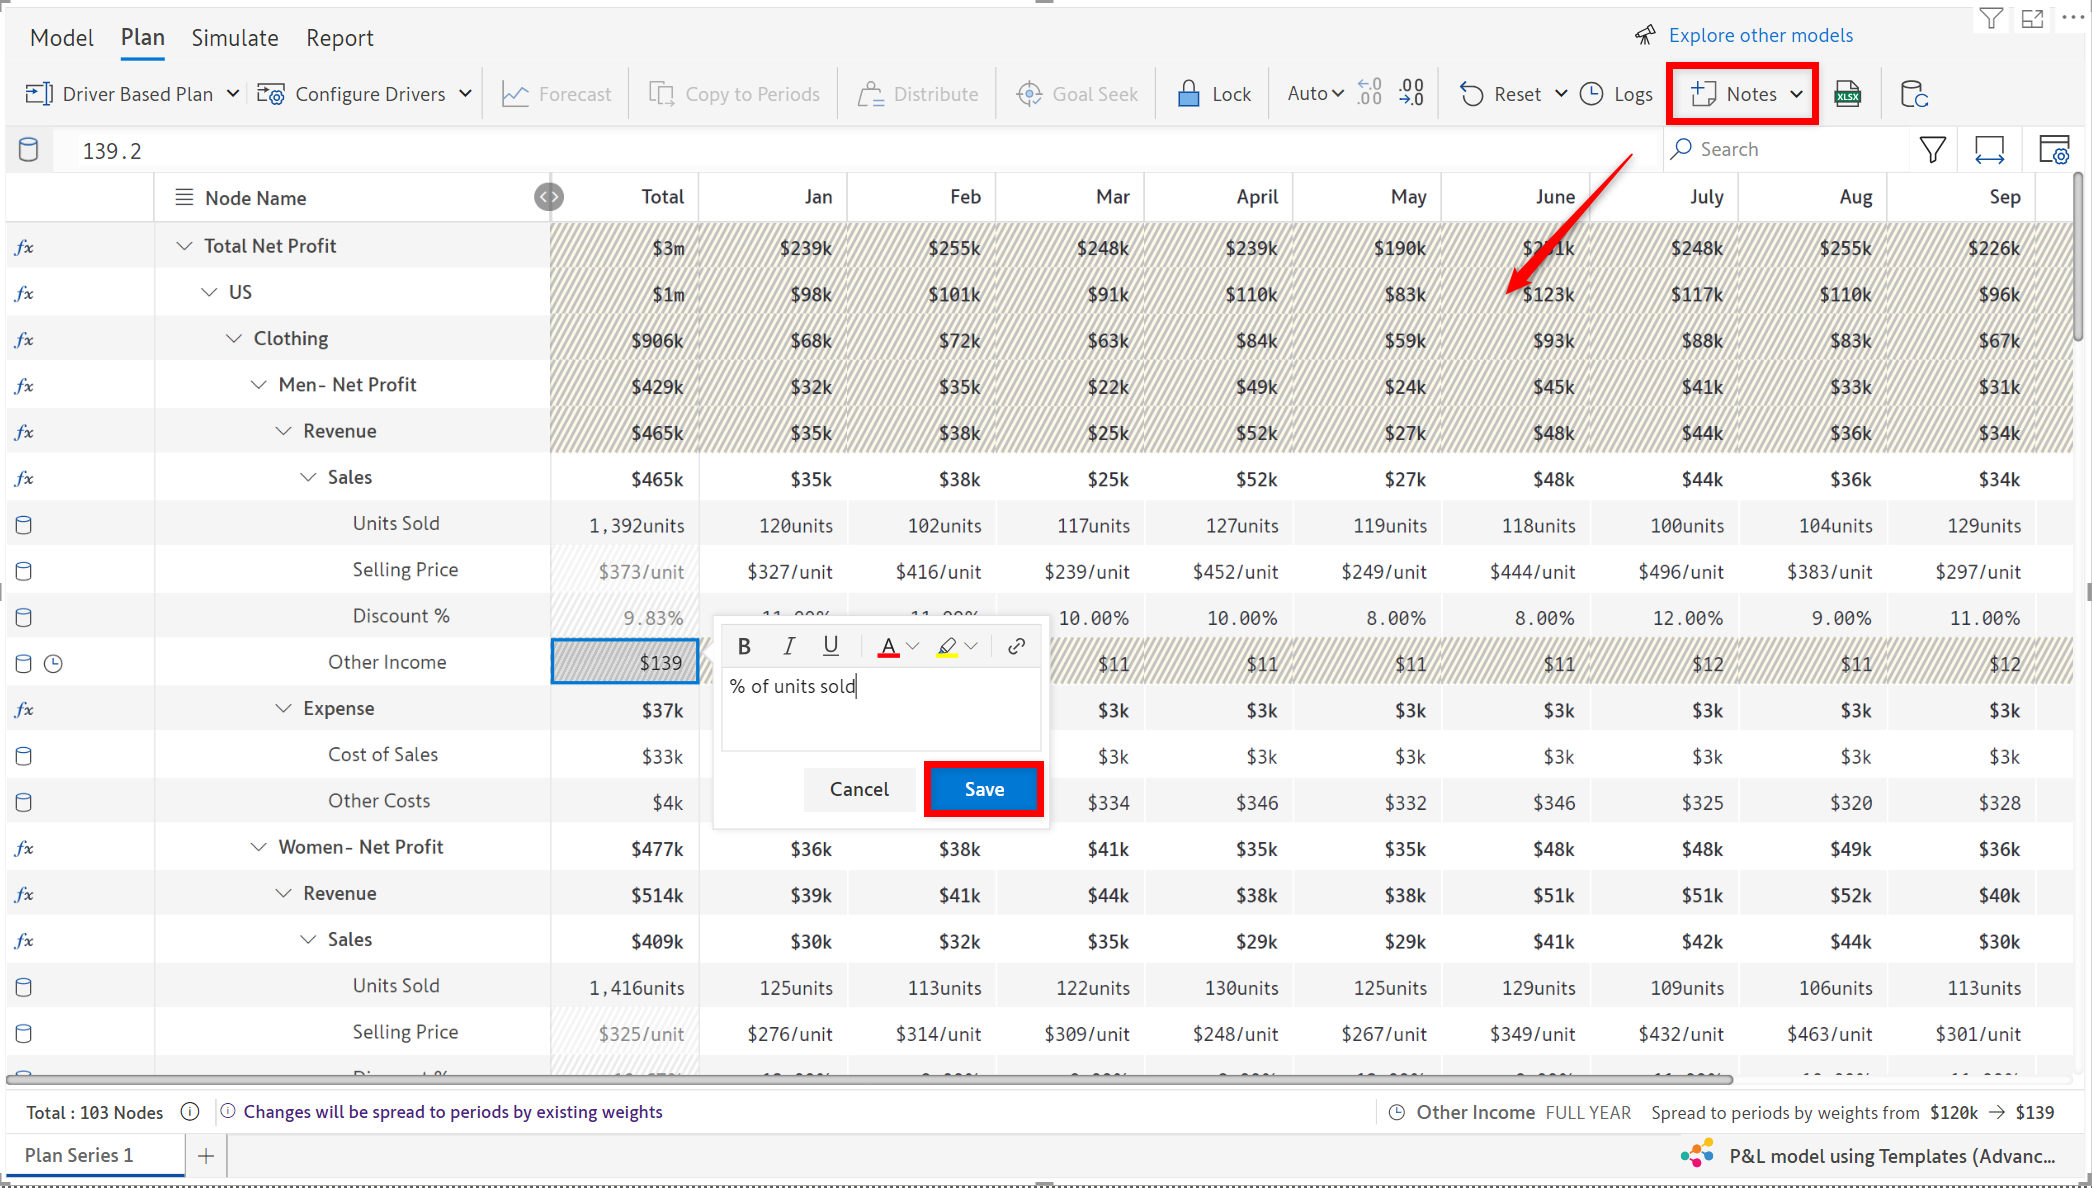Screen dimensions: 2092x1188
Task: Click the refresh data icon after XLSX
Action: click(1913, 94)
